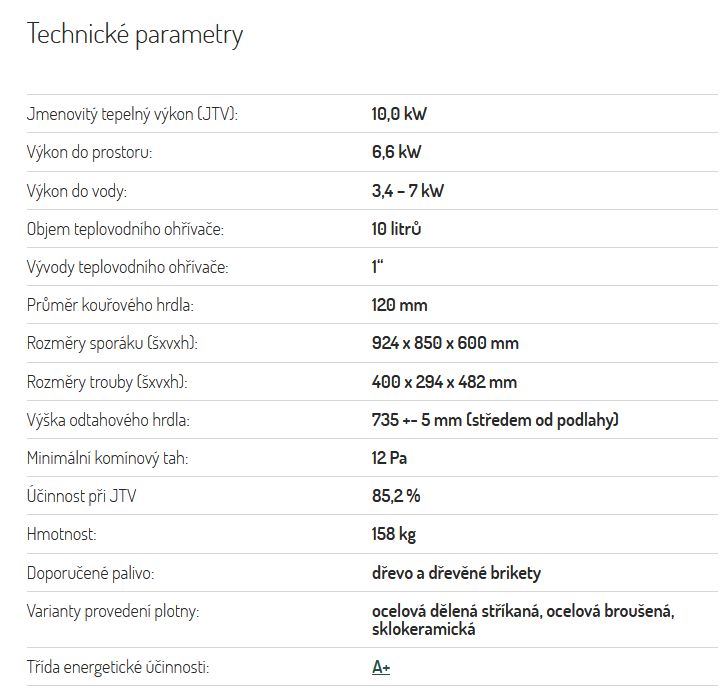Open the A+ energy class link

(x=381, y=666)
